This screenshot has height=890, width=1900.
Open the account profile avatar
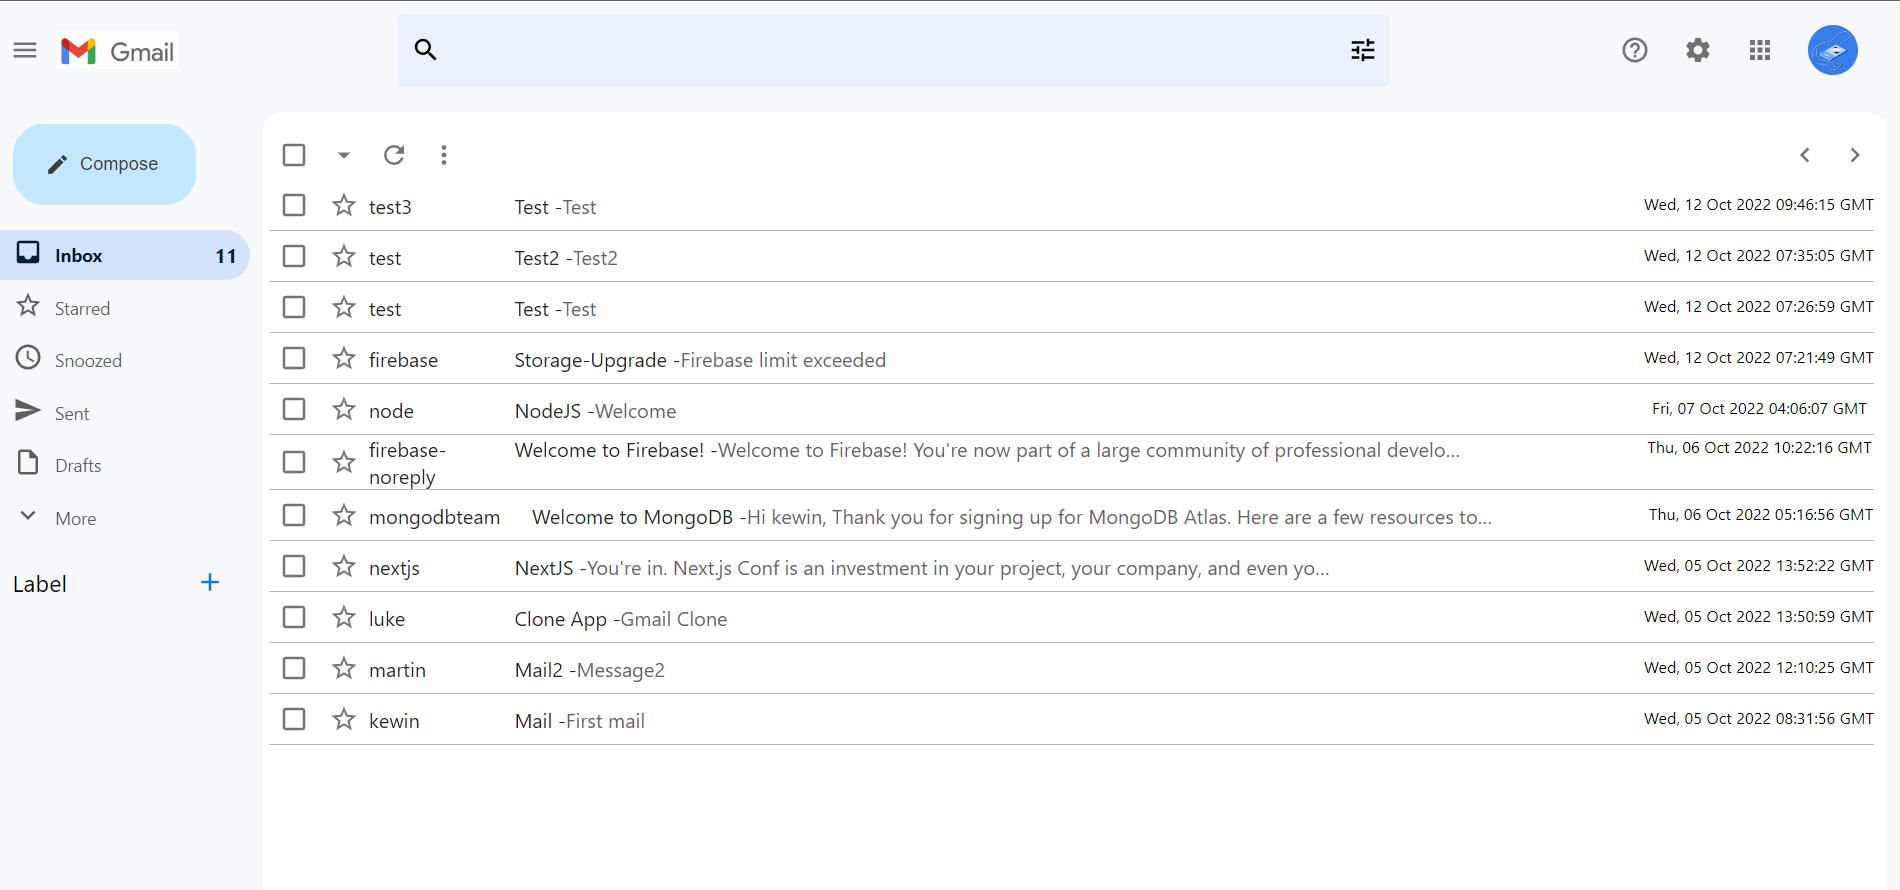[x=1833, y=50]
